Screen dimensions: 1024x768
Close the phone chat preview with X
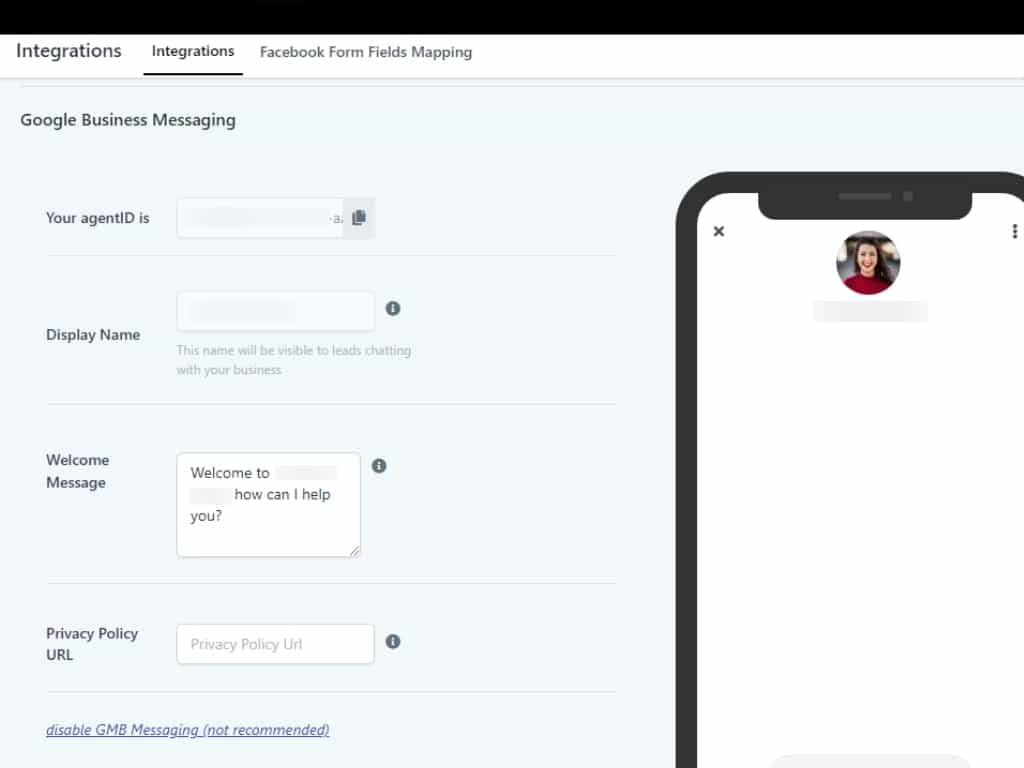(718, 231)
